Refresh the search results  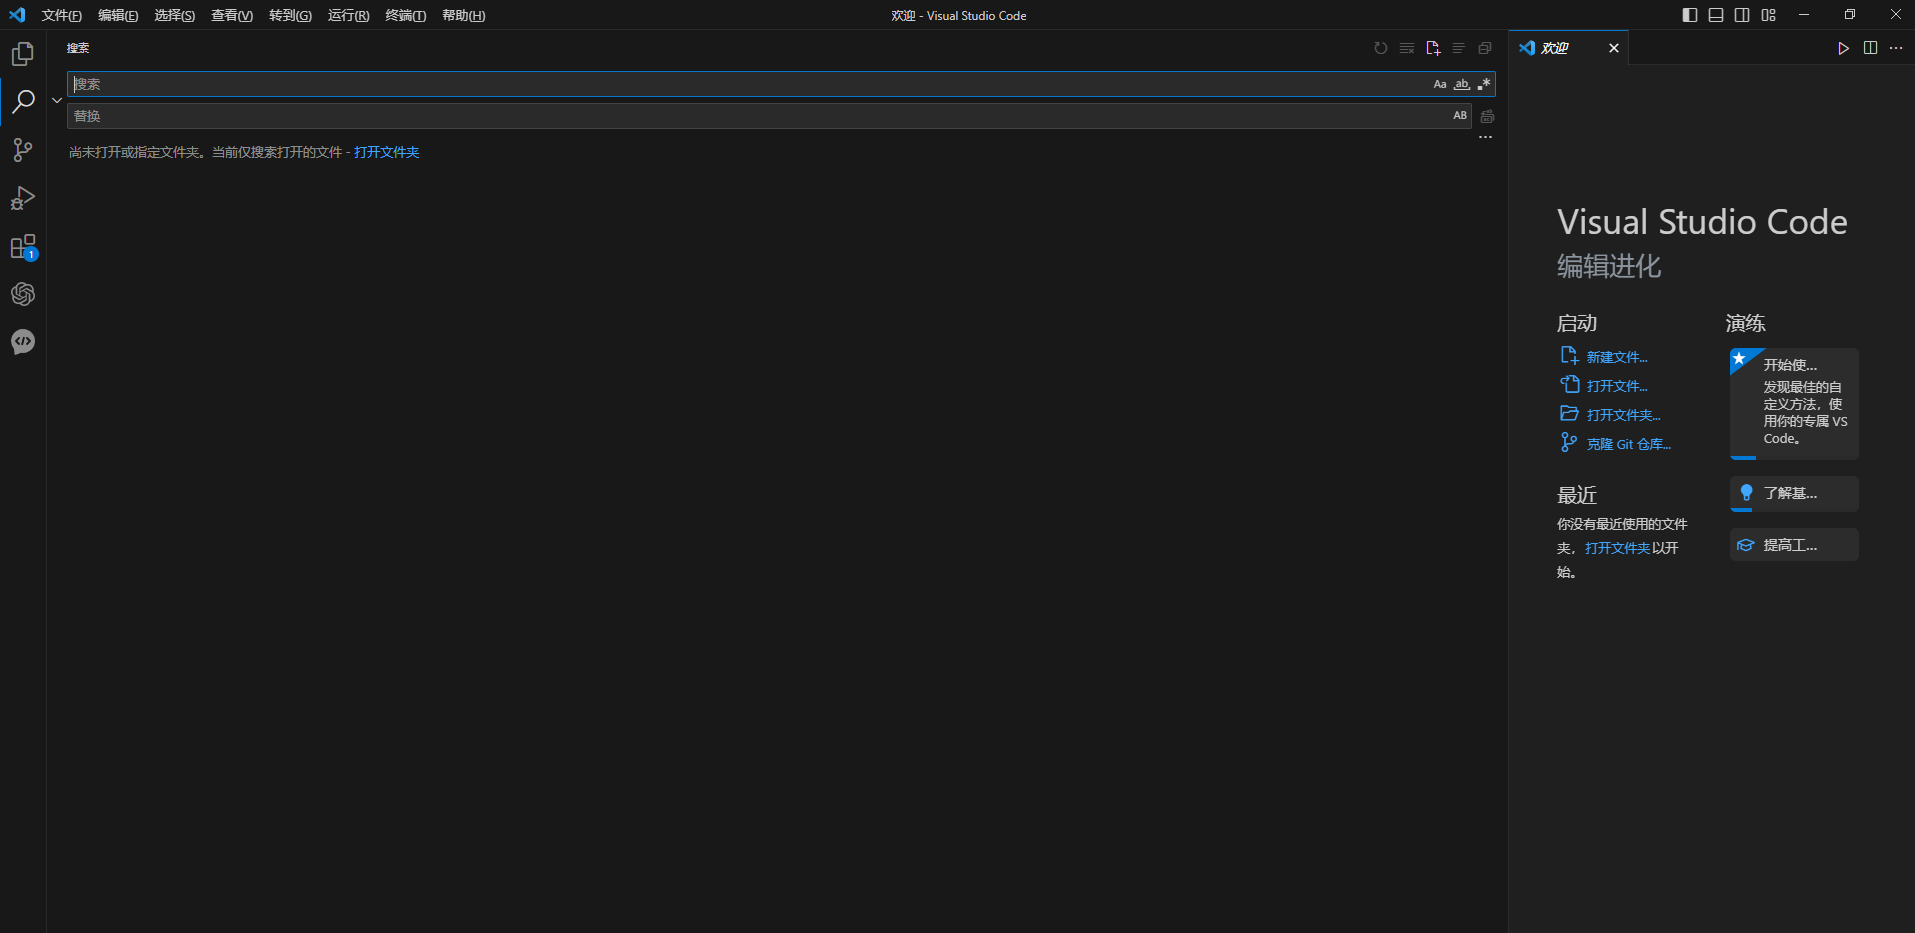pos(1381,48)
